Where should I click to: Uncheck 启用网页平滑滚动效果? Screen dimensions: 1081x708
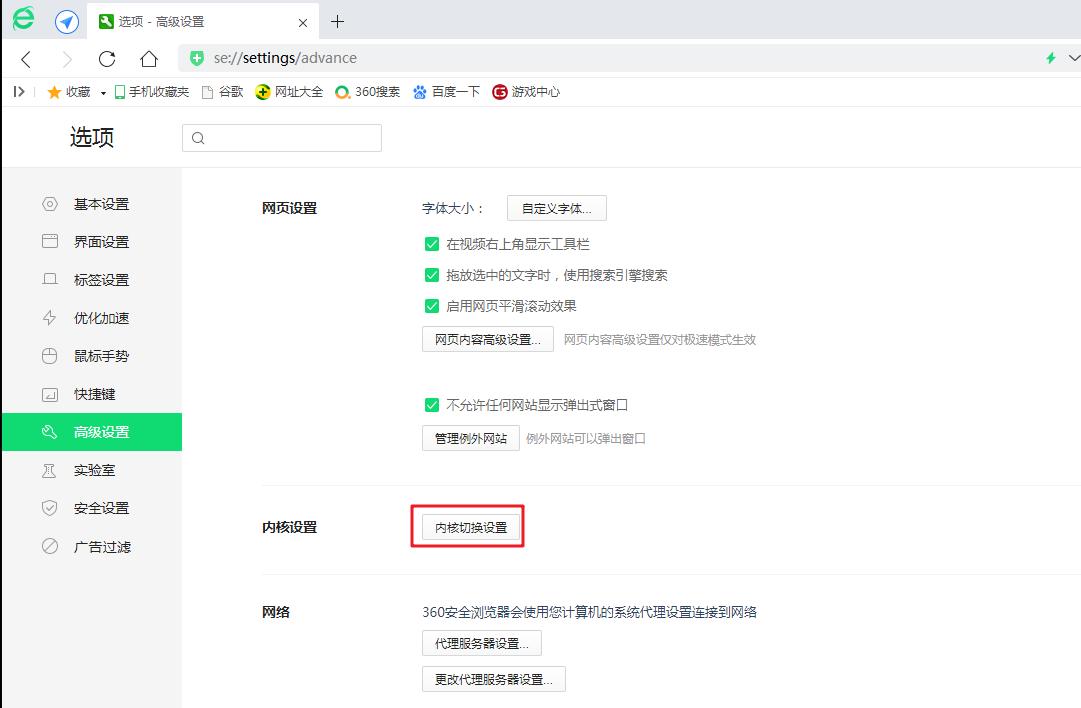pos(431,305)
